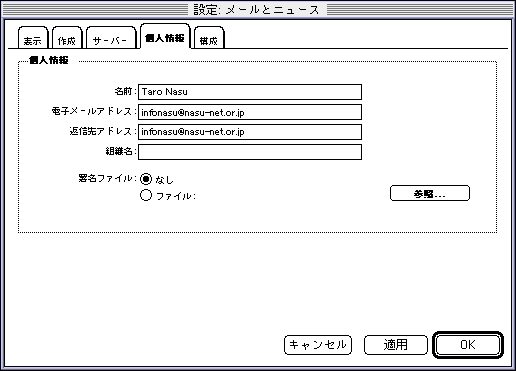
Task: Click the 名前 field containing Taro Nasu
Action: 250,92
